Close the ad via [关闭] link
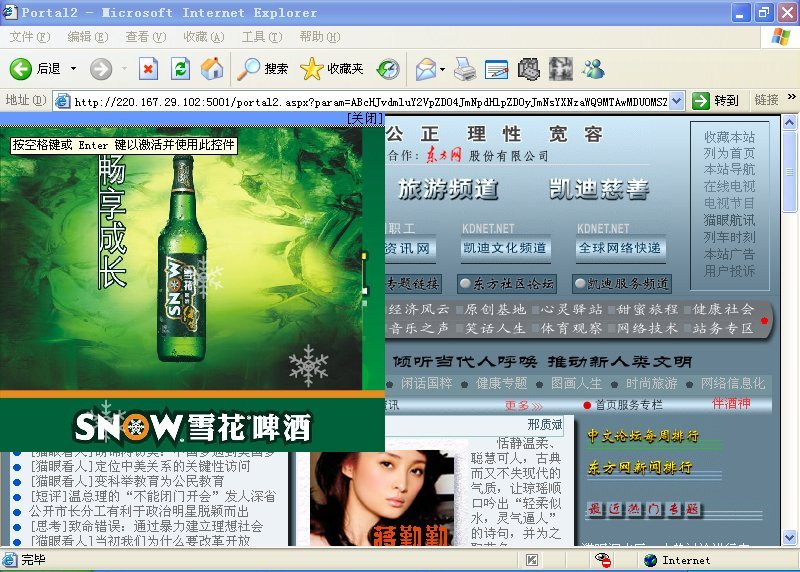The height and width of the screenshot is (572, 800). 365,118
